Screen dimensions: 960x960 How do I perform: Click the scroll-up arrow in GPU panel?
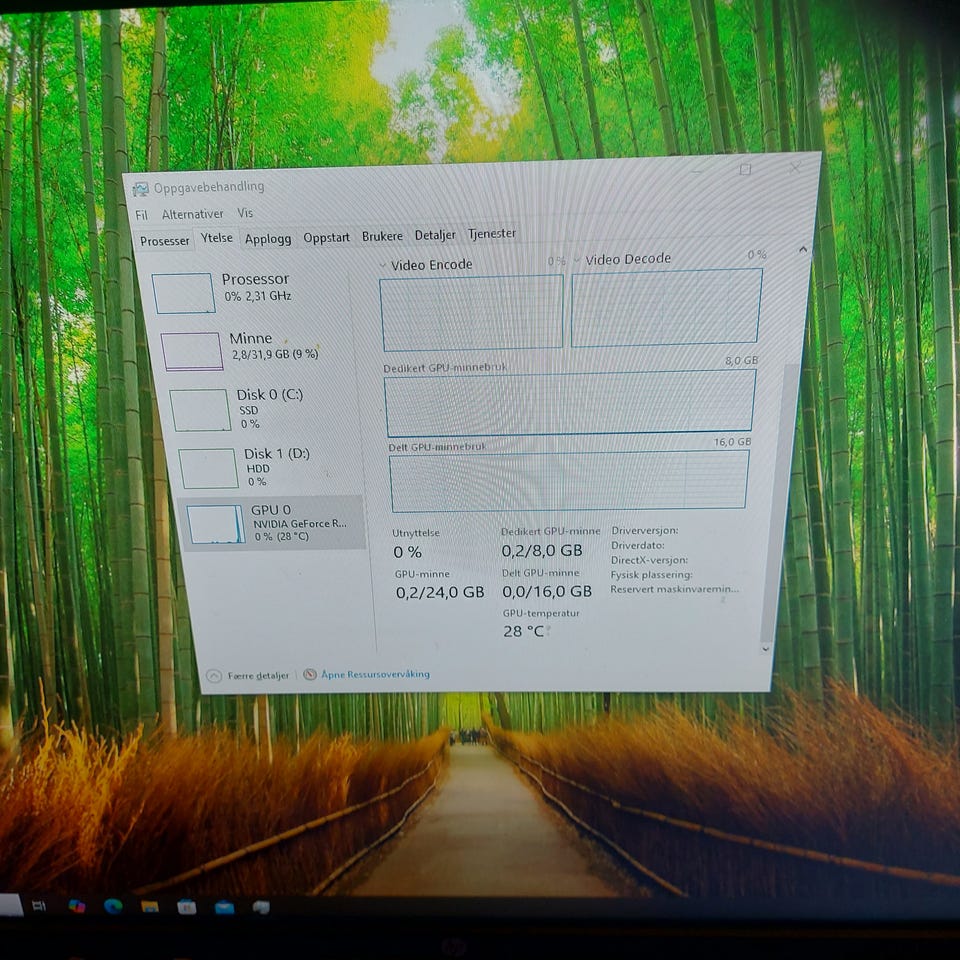[x=803, y=250]
